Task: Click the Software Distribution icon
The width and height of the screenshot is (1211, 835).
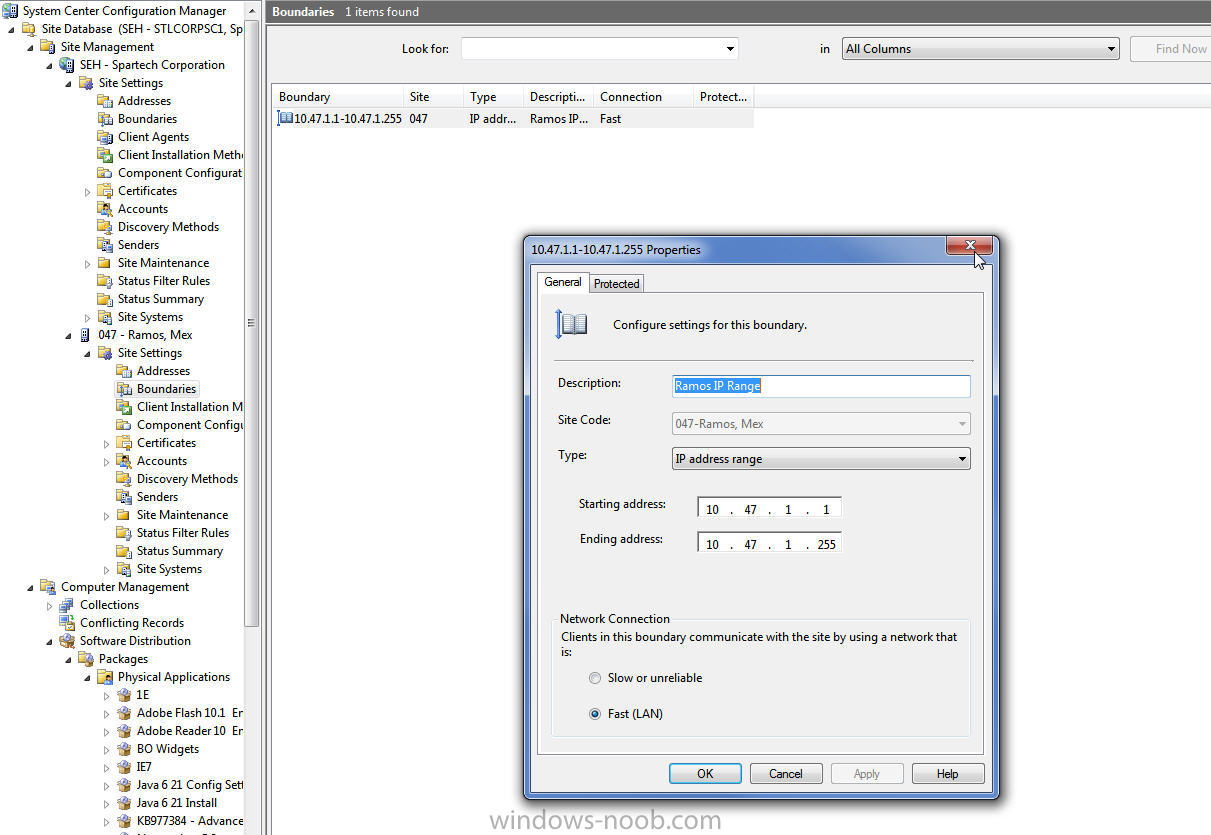Action: pyautogui.click(x=67, y=641)
